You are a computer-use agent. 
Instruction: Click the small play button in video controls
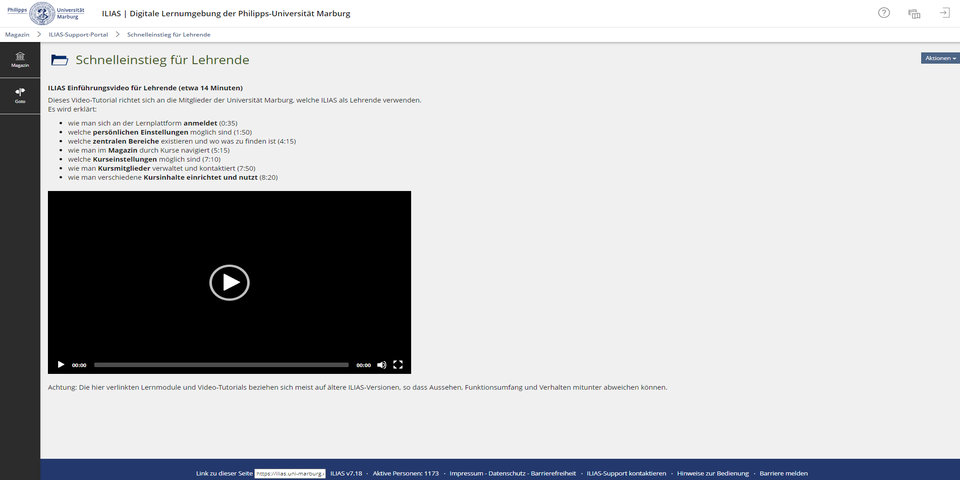point(61,364)
